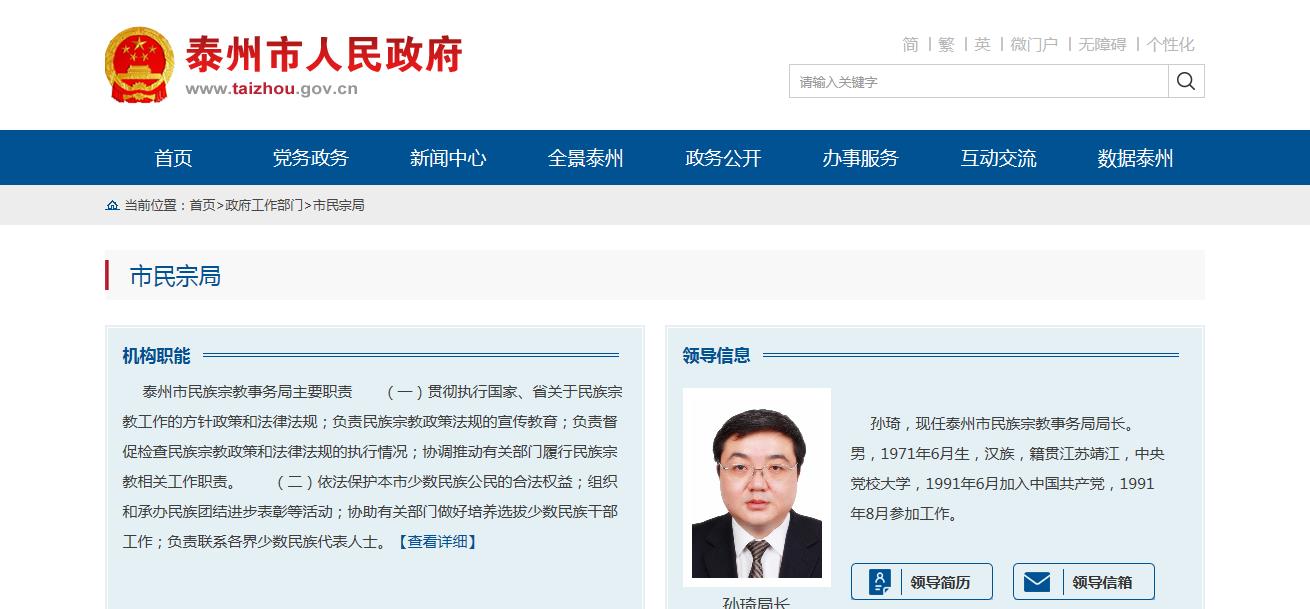The height and width of the screenshot is (609, 1310).
Task: Open 新闻中心 navigation tab
Action: click(448, 158)
